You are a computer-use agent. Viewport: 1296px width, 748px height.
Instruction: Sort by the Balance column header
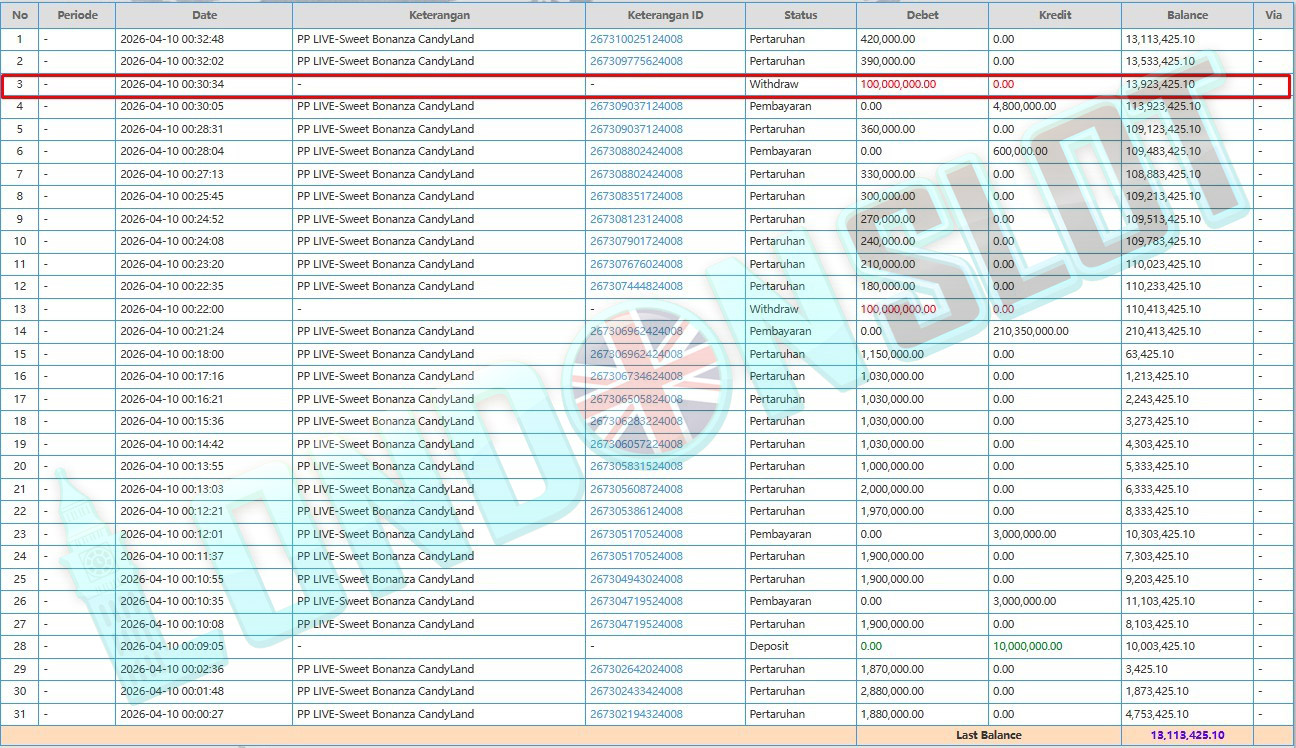point(1187,15)
